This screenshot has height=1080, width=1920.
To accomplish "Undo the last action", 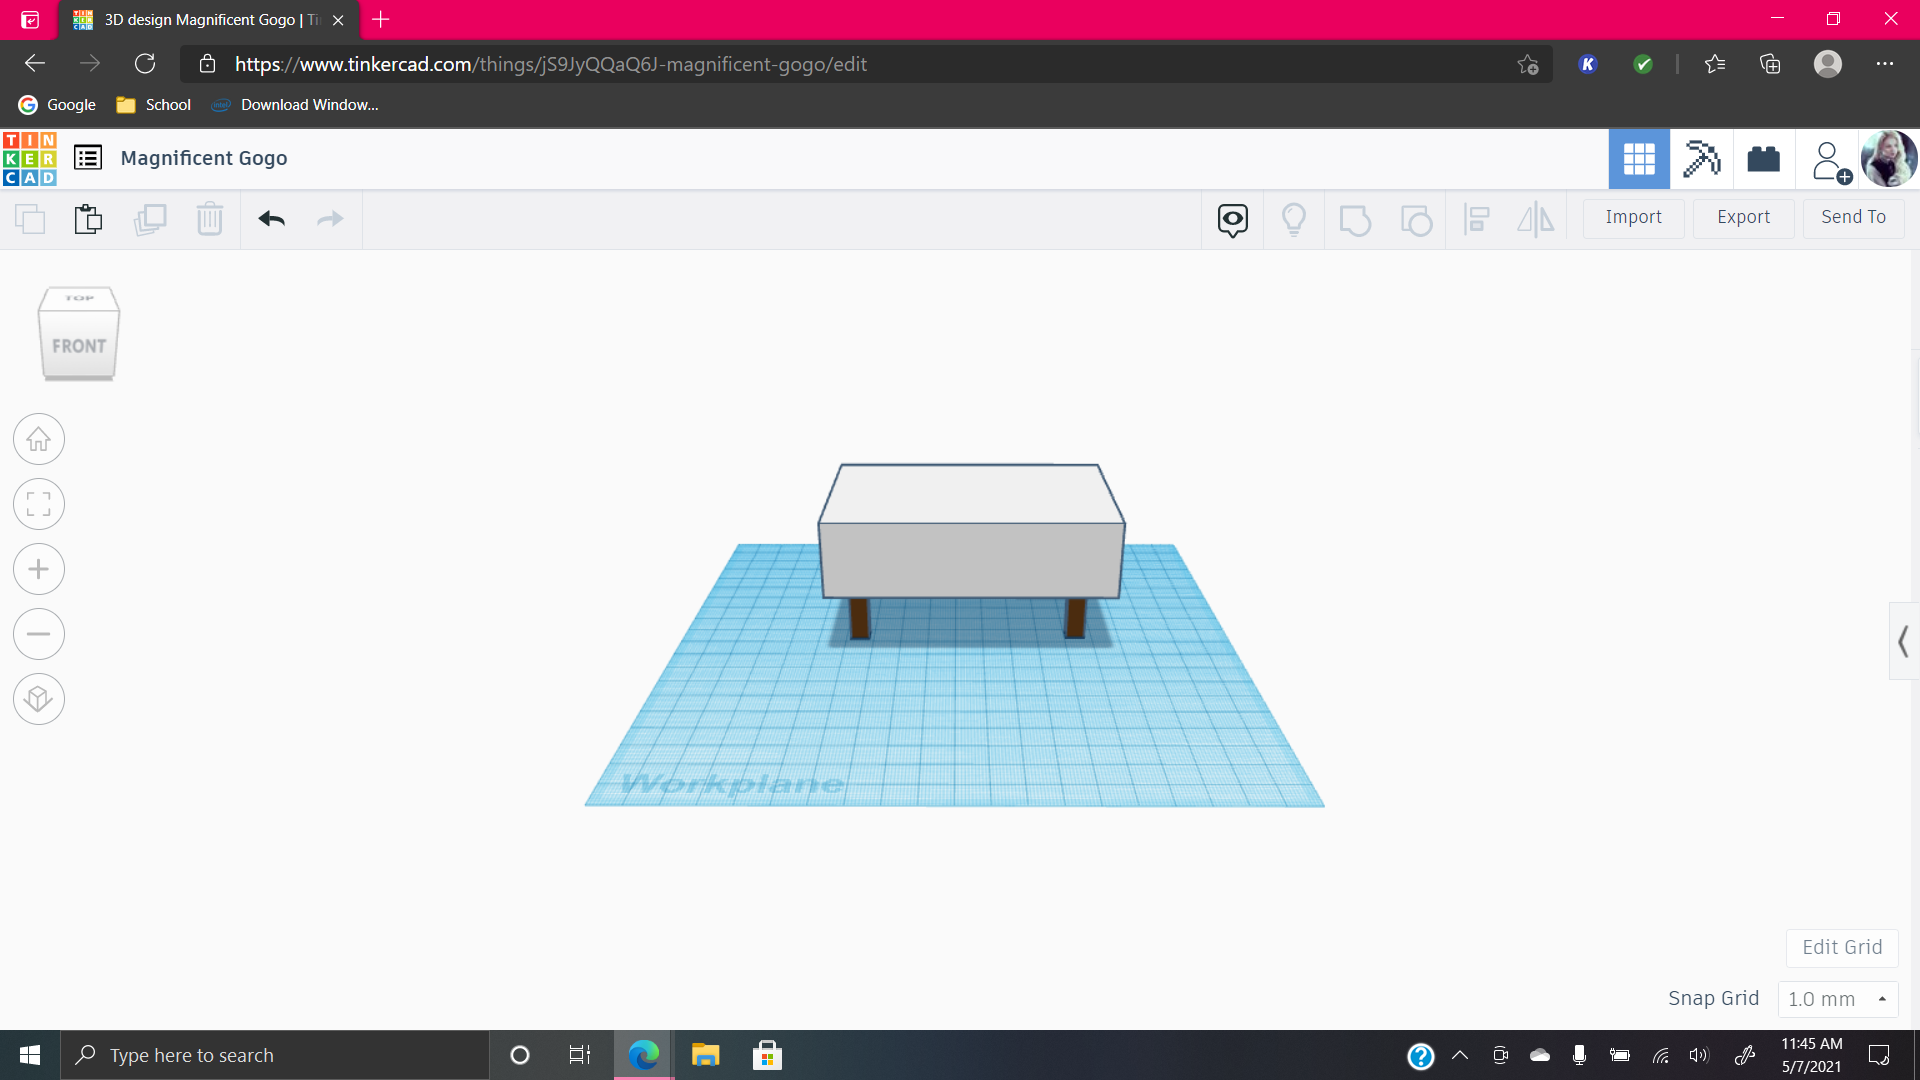I will coord(271,219).
